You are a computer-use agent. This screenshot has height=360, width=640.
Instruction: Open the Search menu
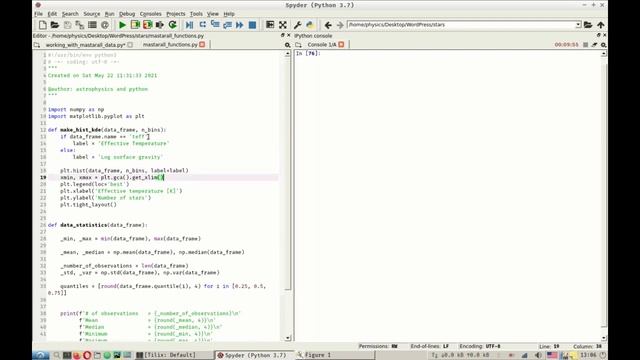tap(70, 14)
